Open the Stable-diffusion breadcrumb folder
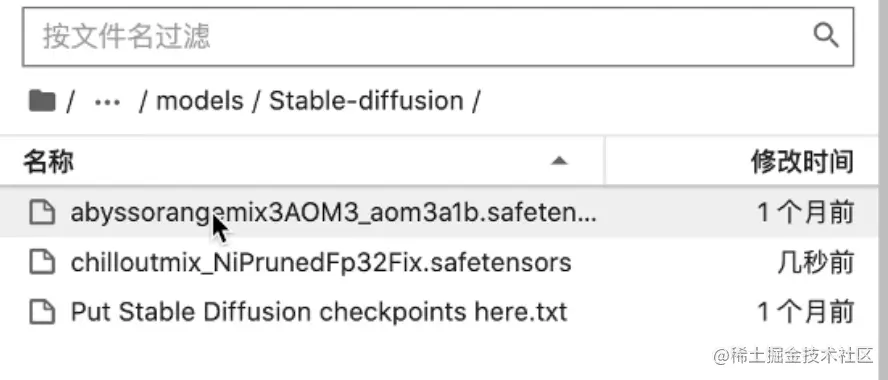 click(366, 101)
